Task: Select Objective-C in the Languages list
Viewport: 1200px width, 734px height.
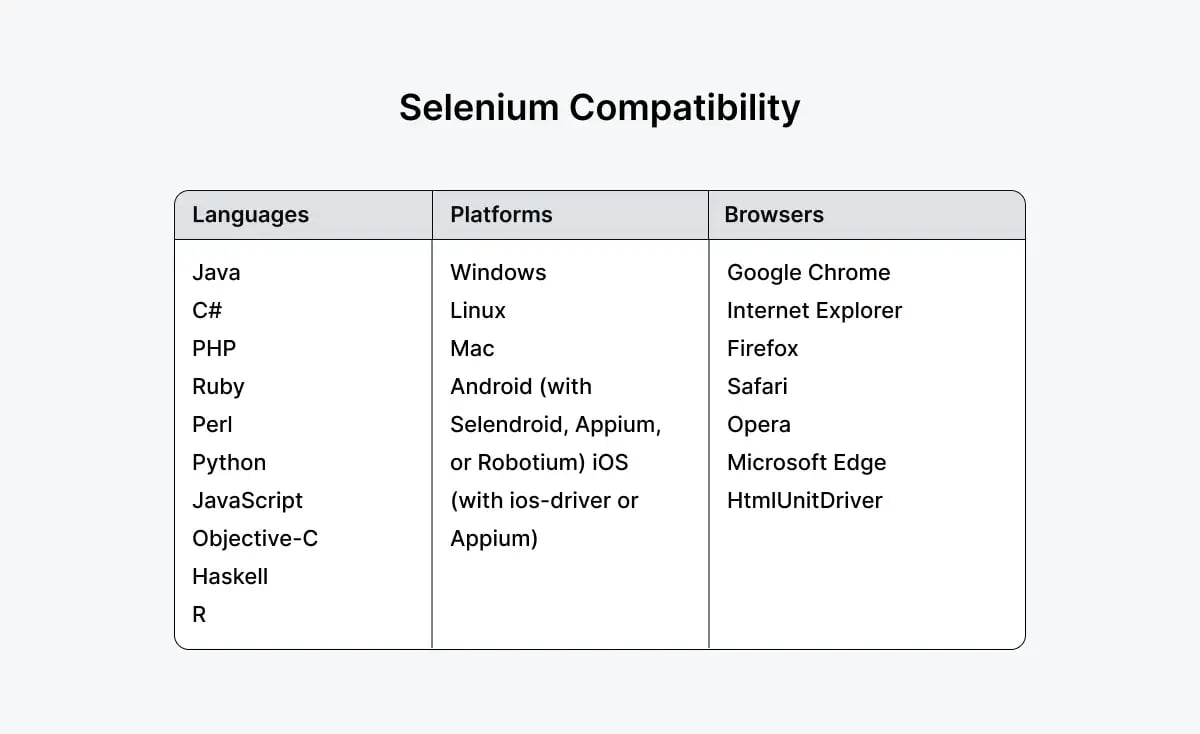Action: 255,539
